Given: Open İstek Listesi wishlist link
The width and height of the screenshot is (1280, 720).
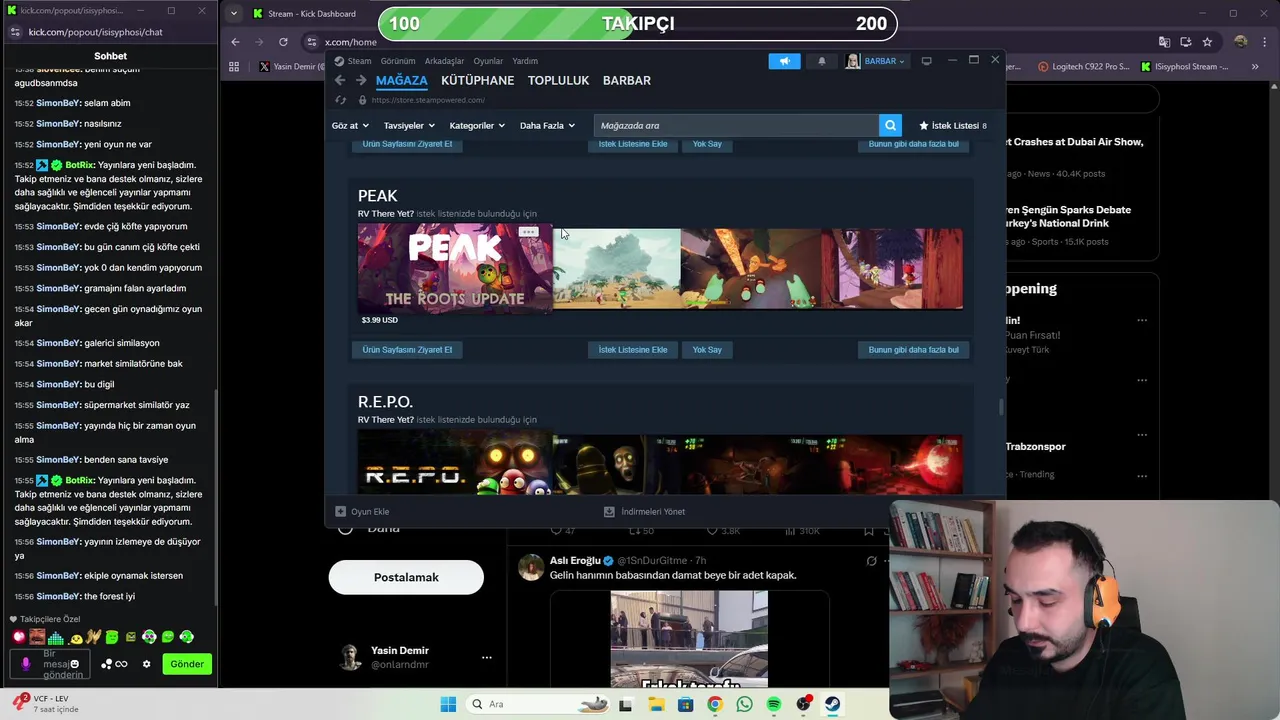Looking at the screenshot, I should [x=952, y=125].
